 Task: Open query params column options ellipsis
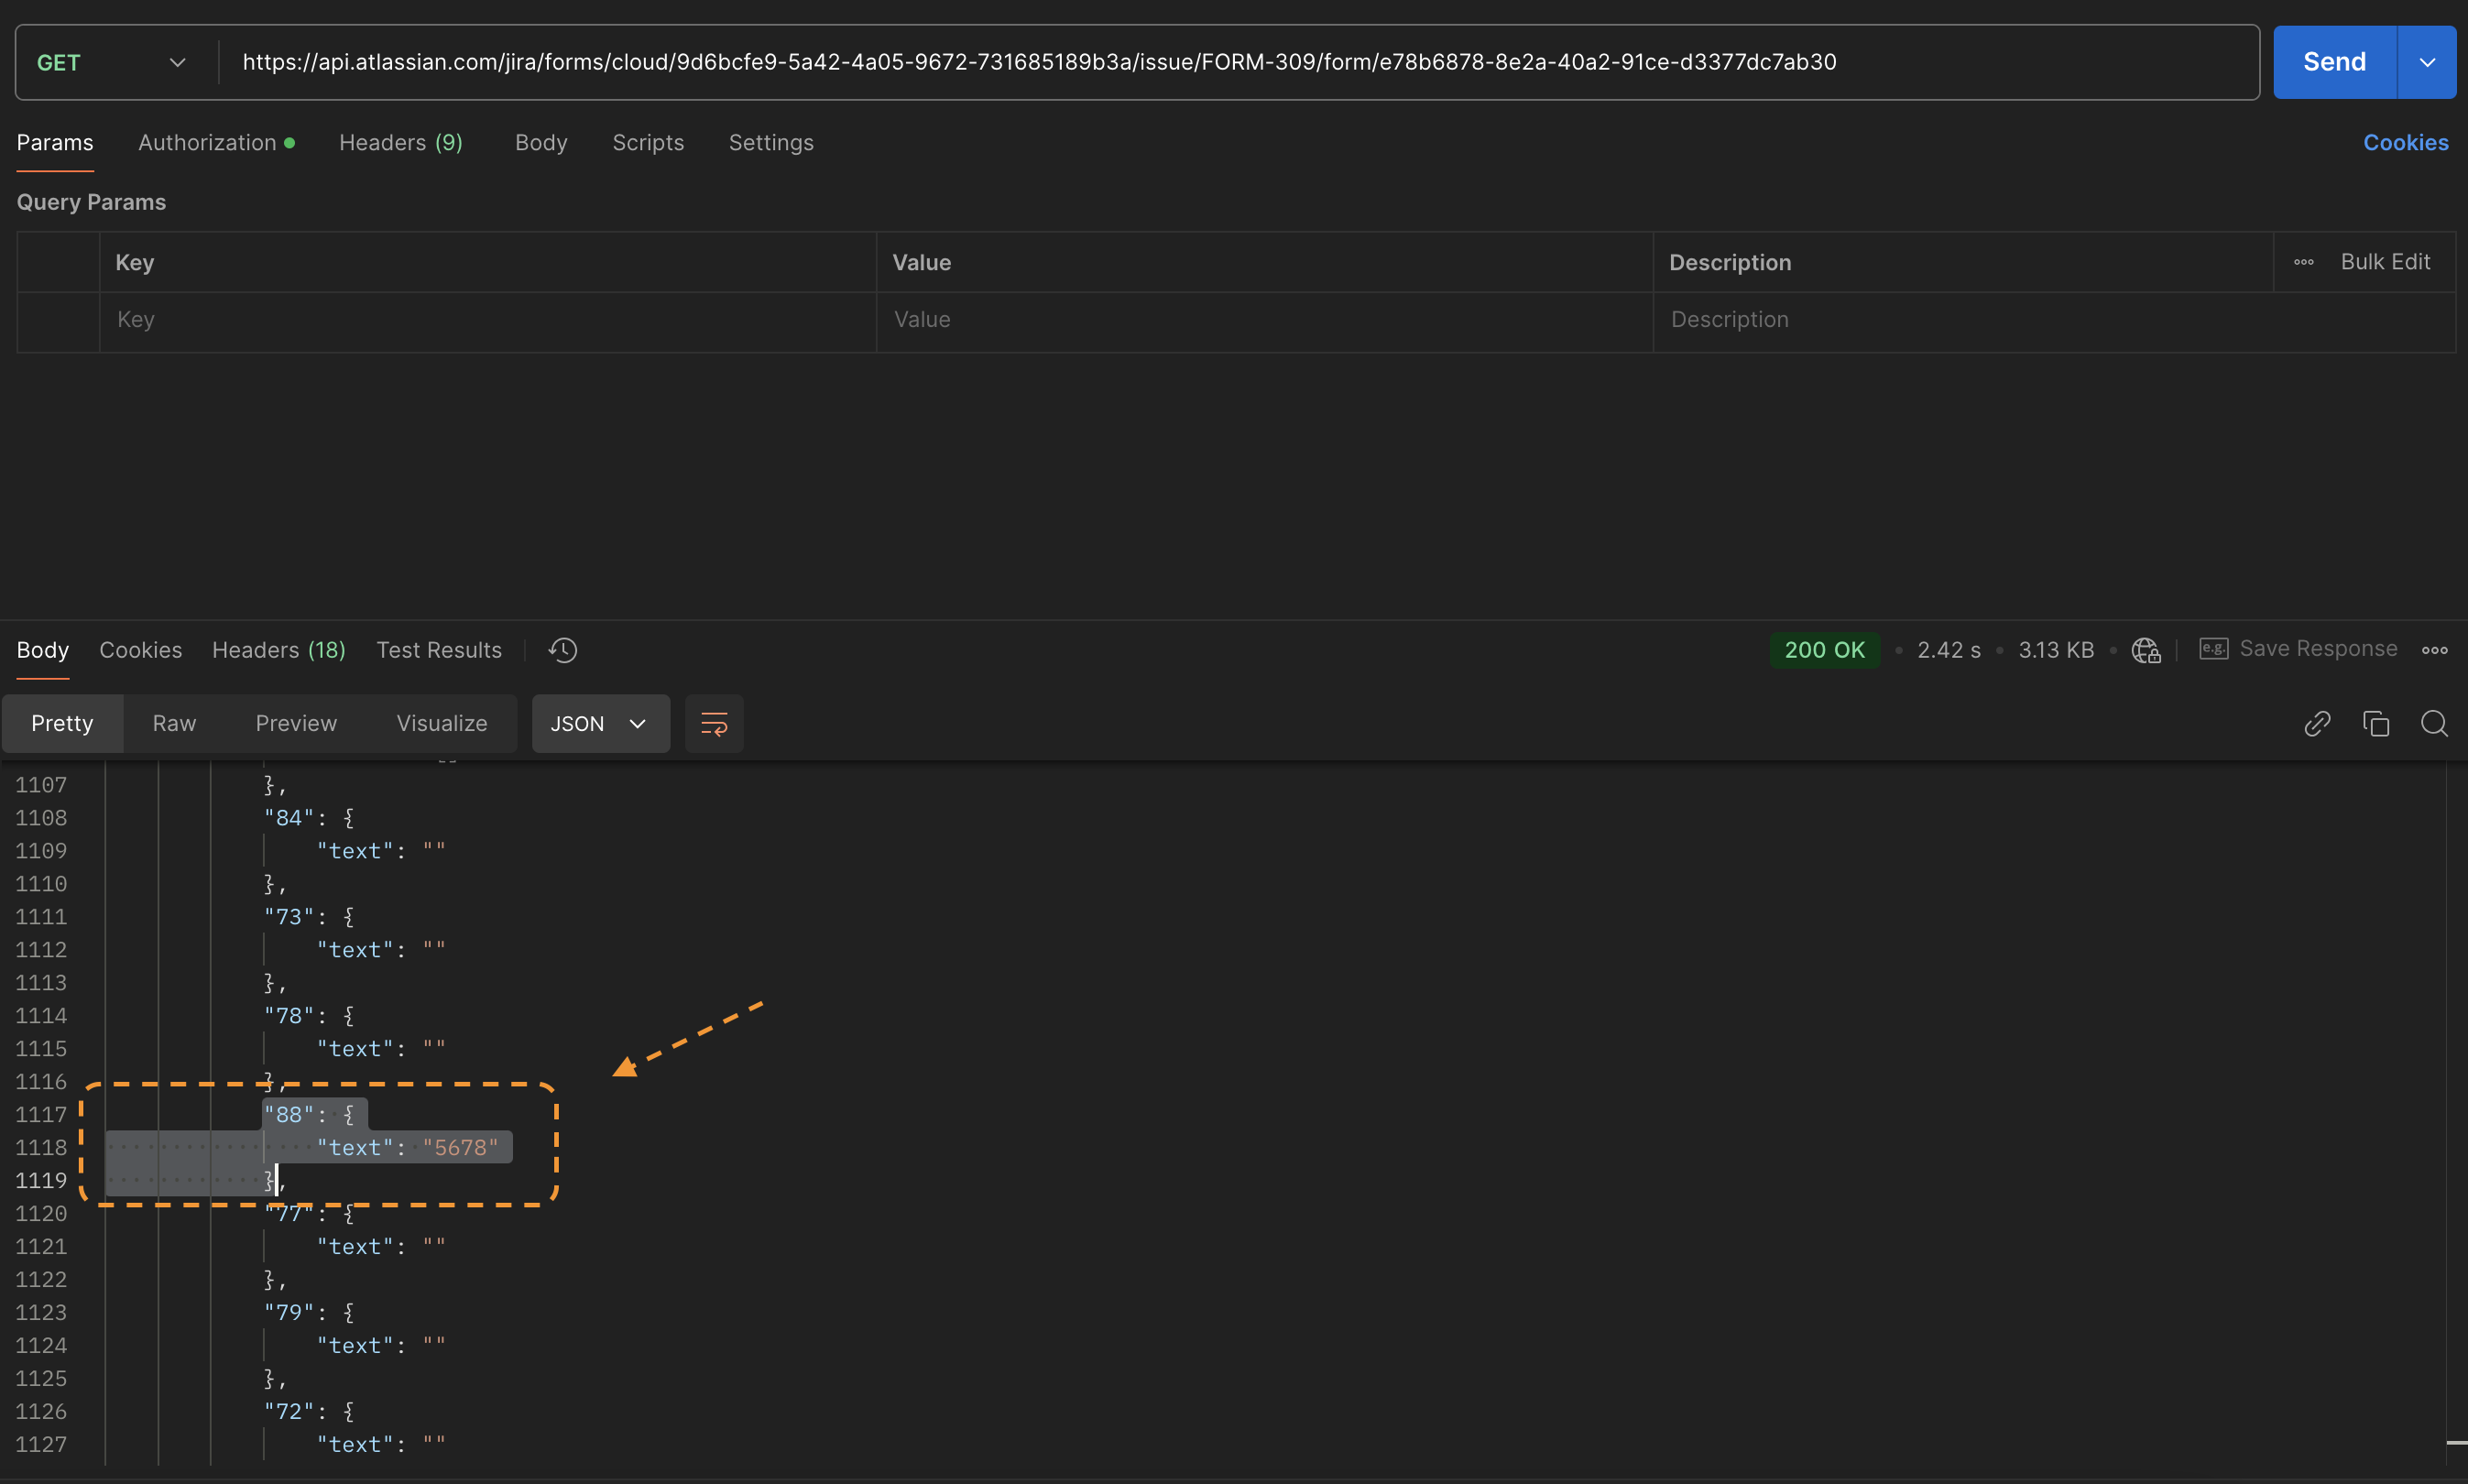(2304, 262)
